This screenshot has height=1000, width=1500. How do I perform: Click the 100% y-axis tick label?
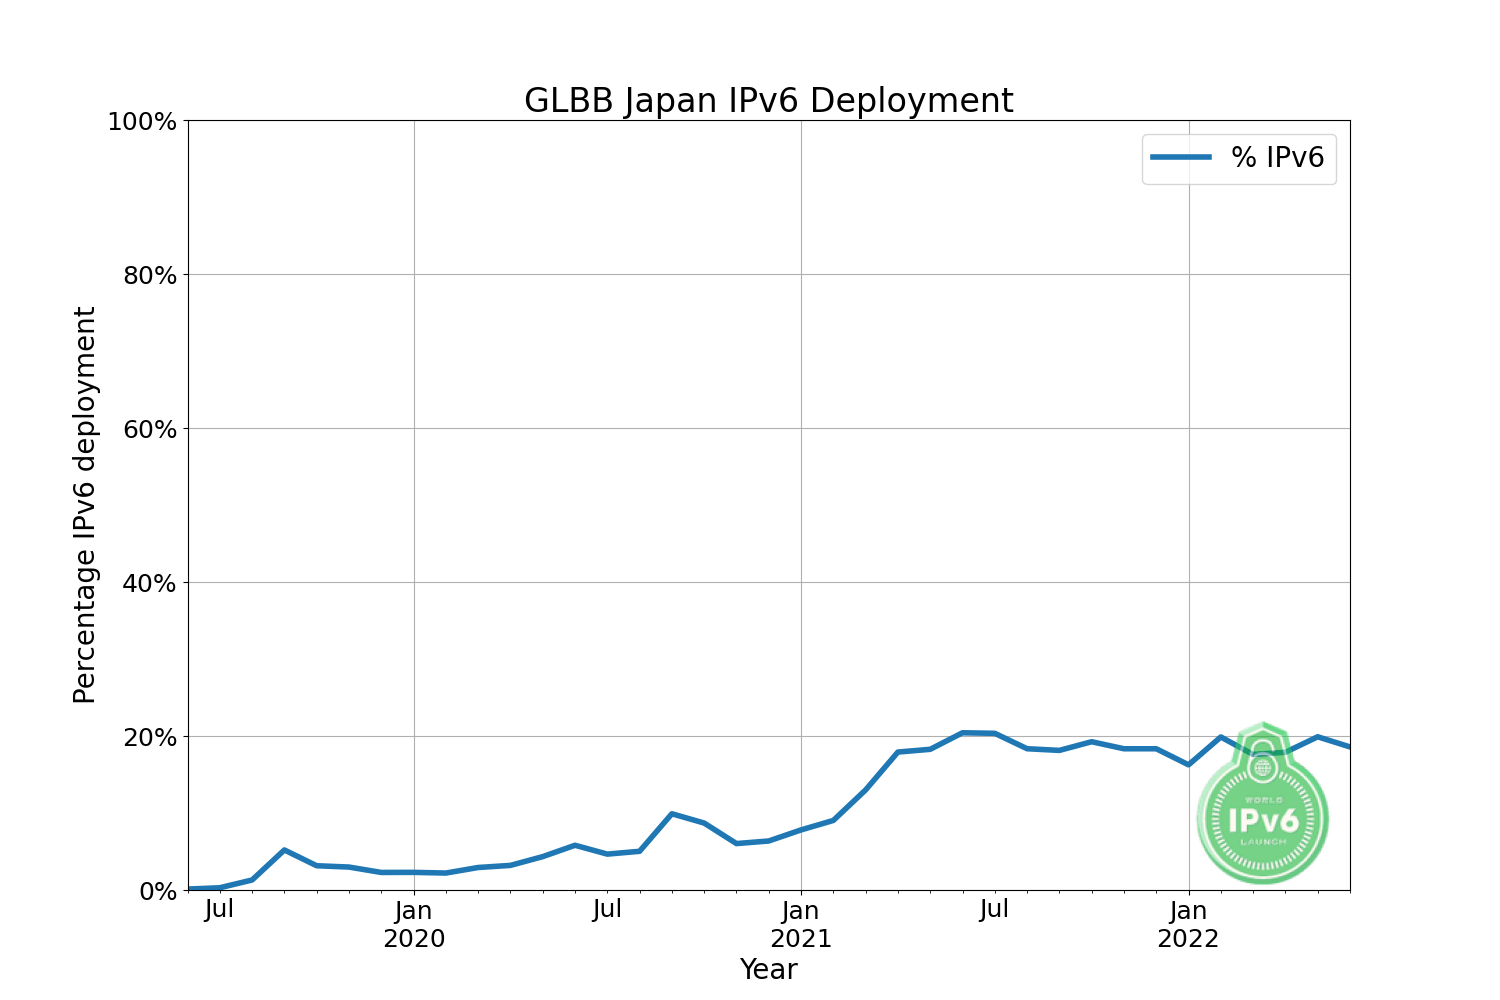(x=141, y=121)
